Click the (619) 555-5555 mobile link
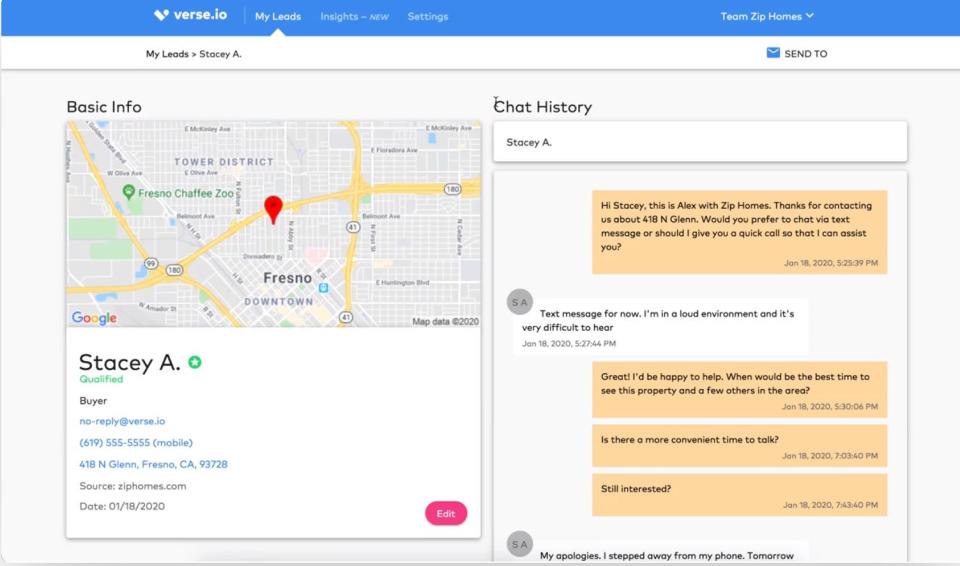The height and width of the screenshot is (566, 960). pos(136,443)
